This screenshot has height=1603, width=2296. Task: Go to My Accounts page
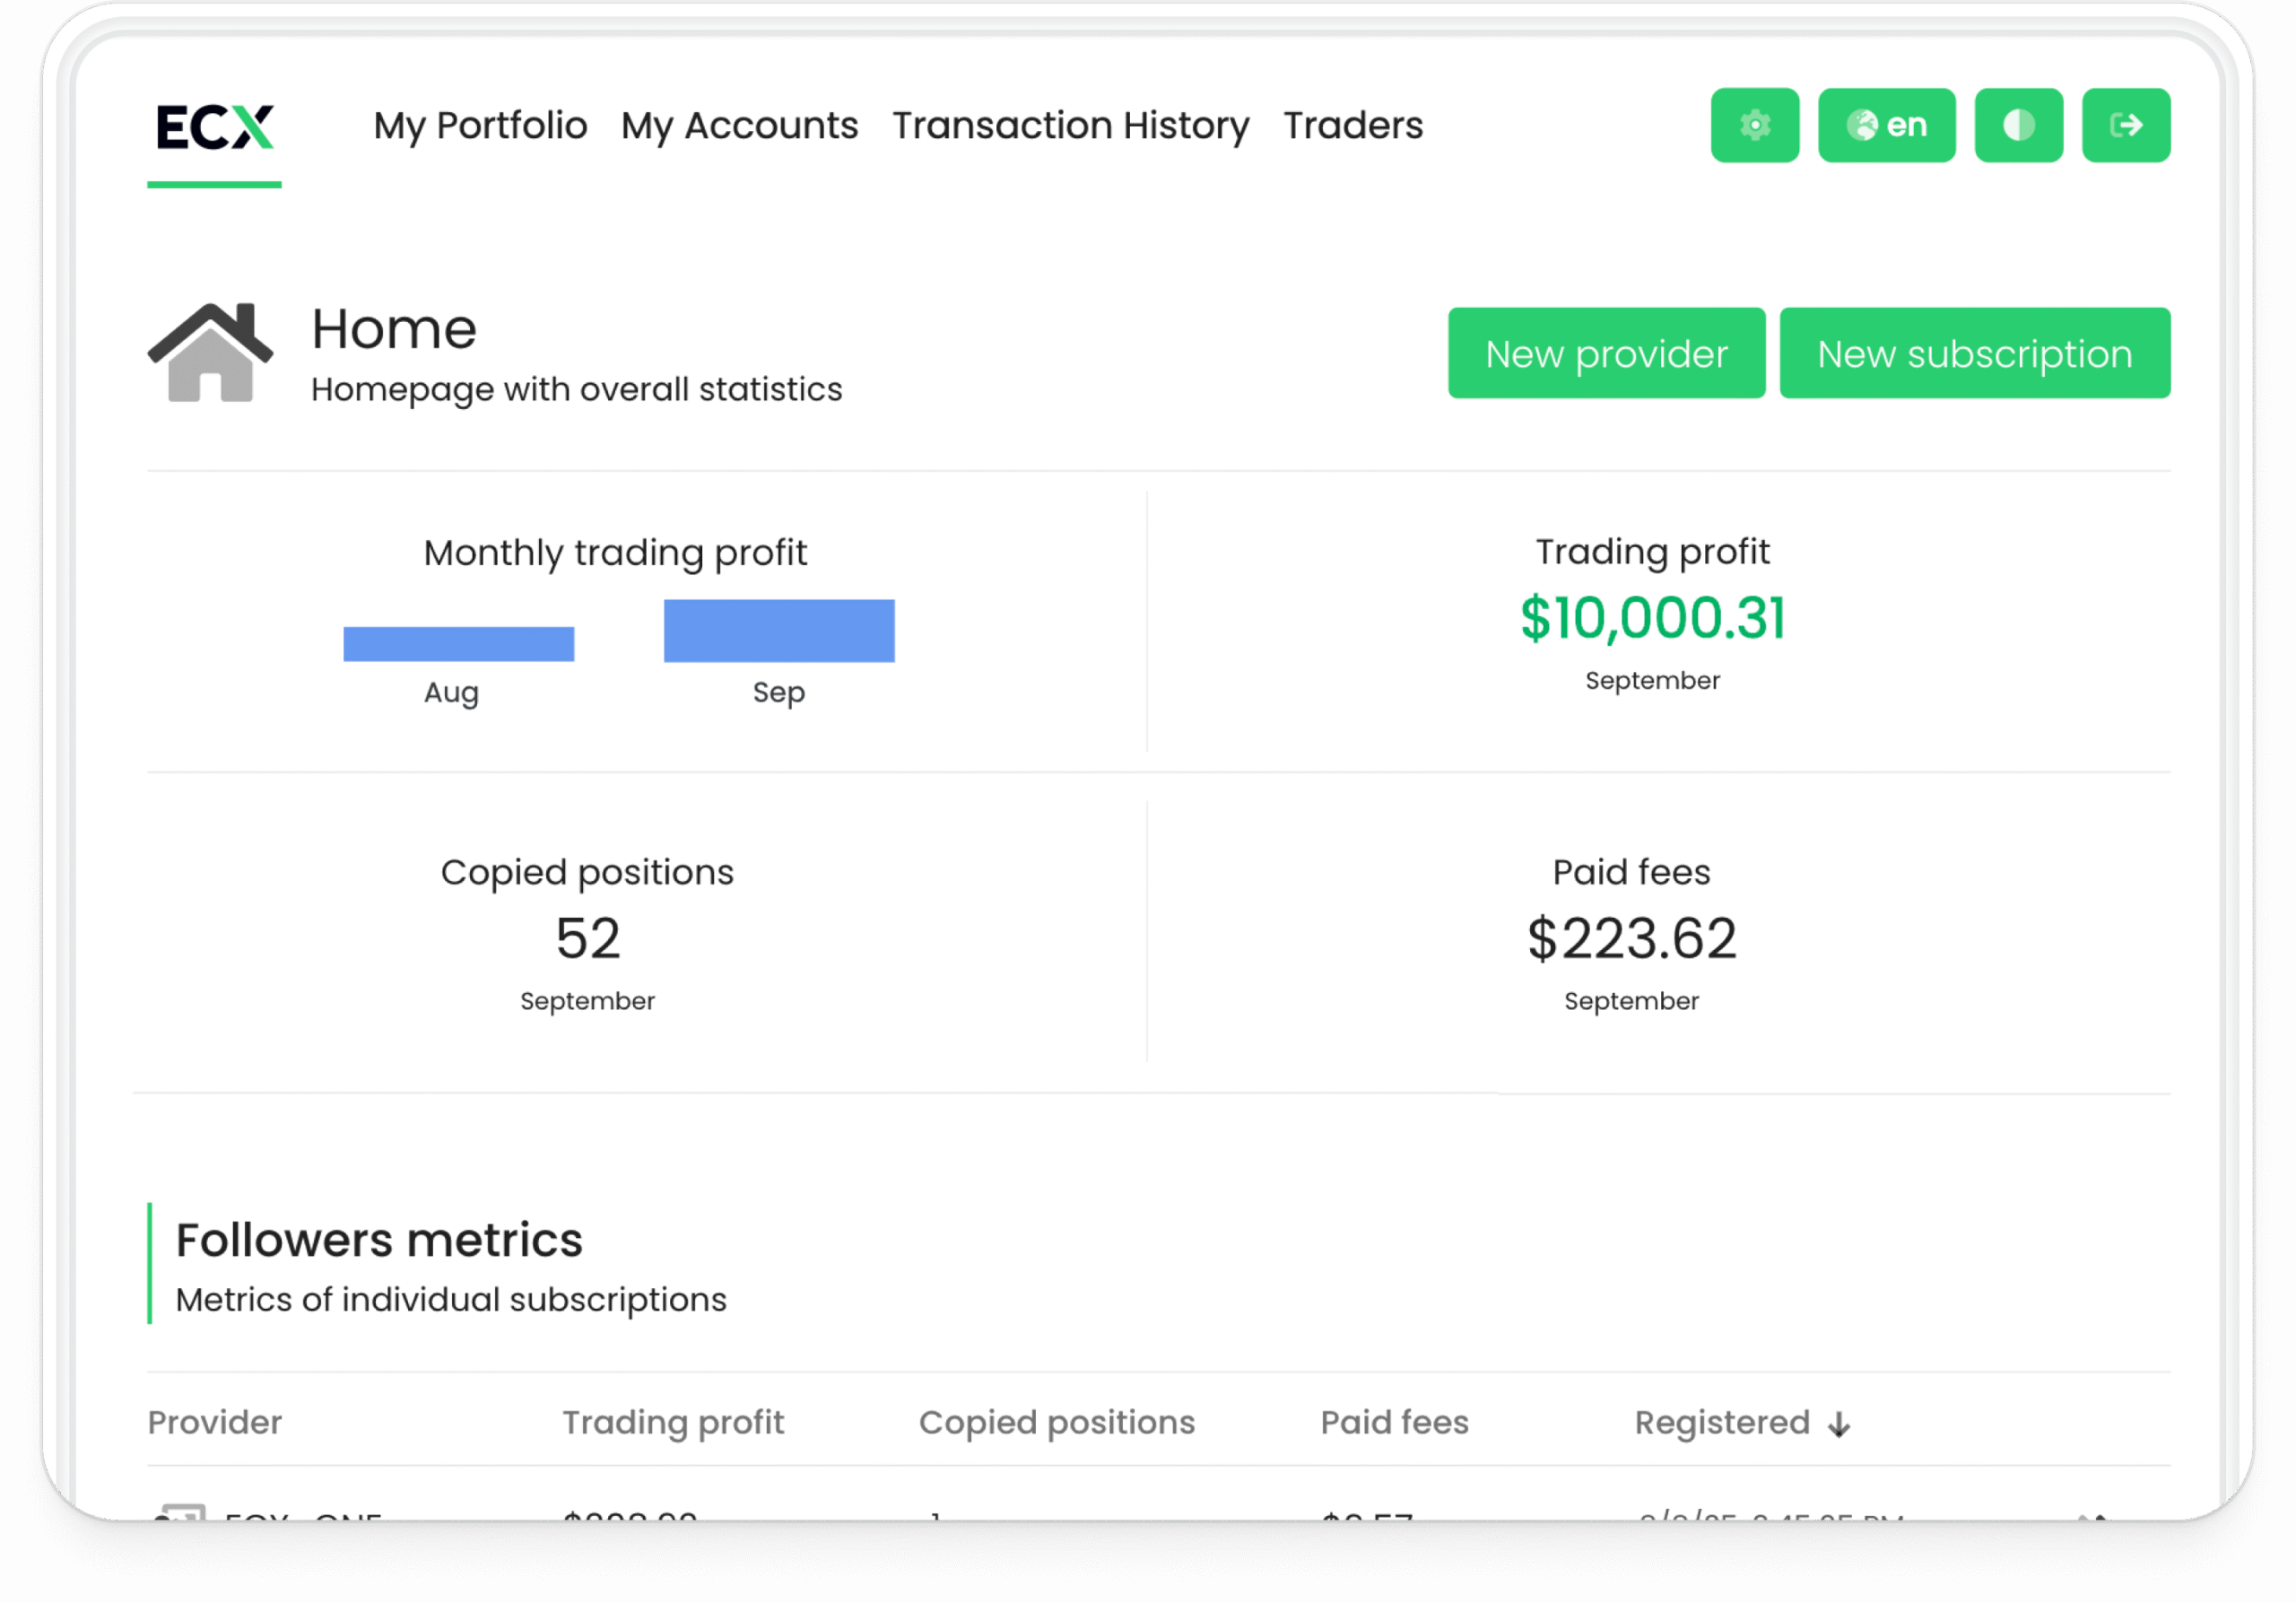coord(739,126)
